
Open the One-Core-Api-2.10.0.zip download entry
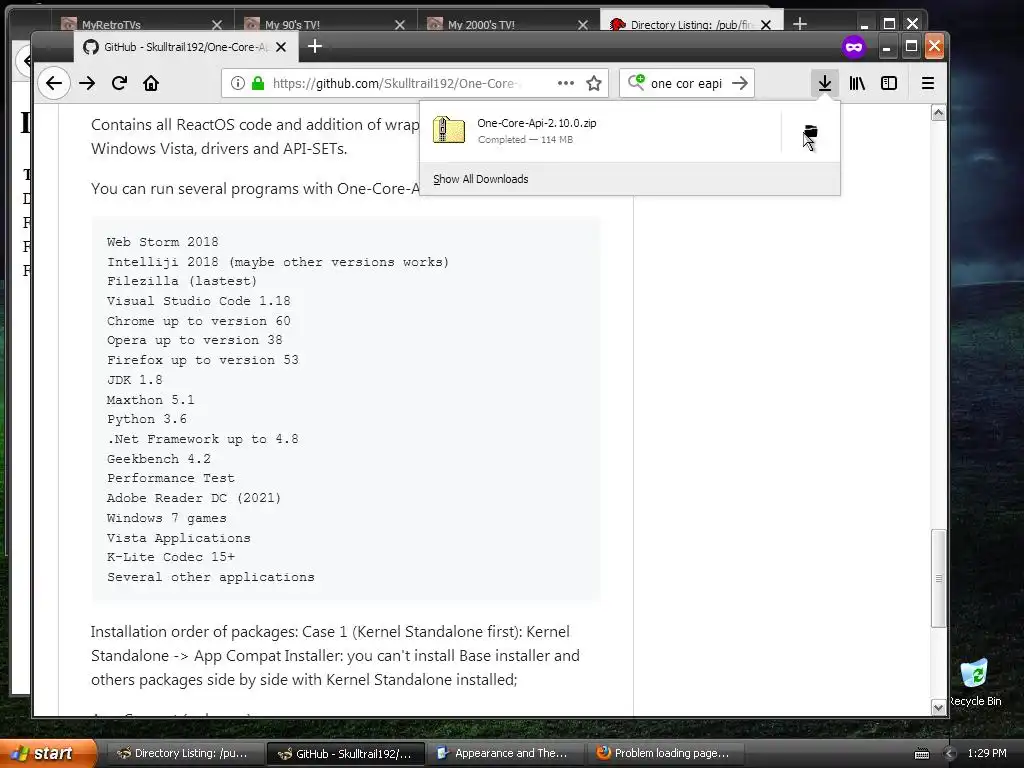601,131
